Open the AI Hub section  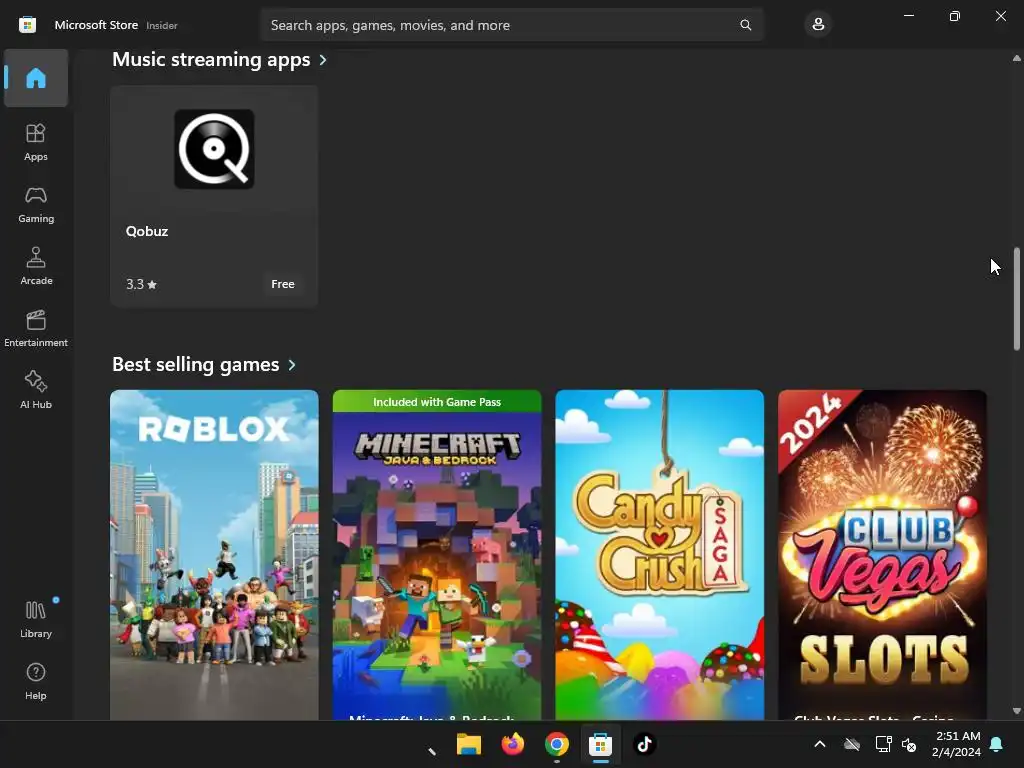[36, 390]
